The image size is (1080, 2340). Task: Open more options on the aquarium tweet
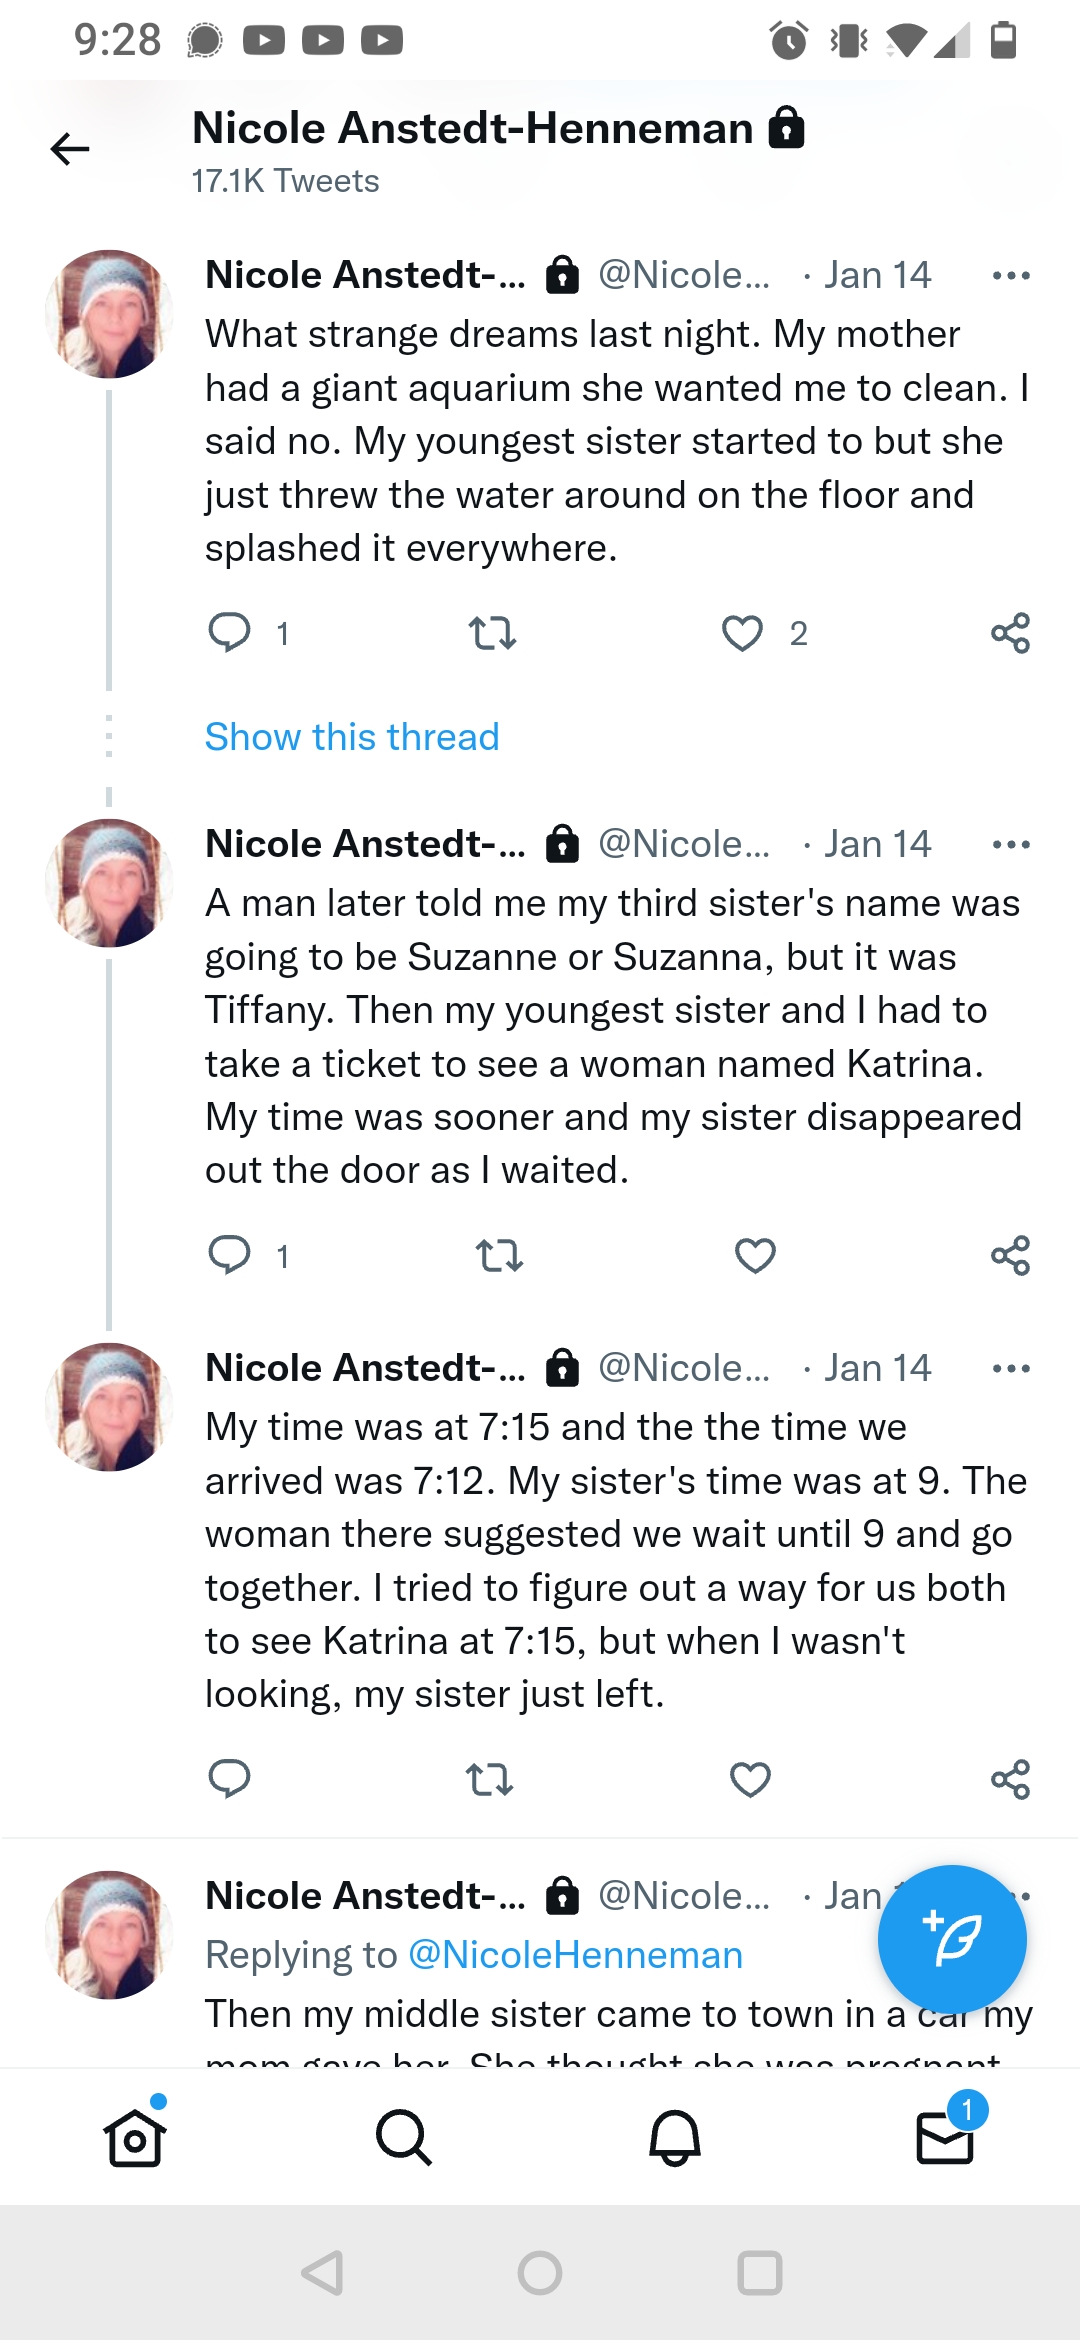point(1011,275)
